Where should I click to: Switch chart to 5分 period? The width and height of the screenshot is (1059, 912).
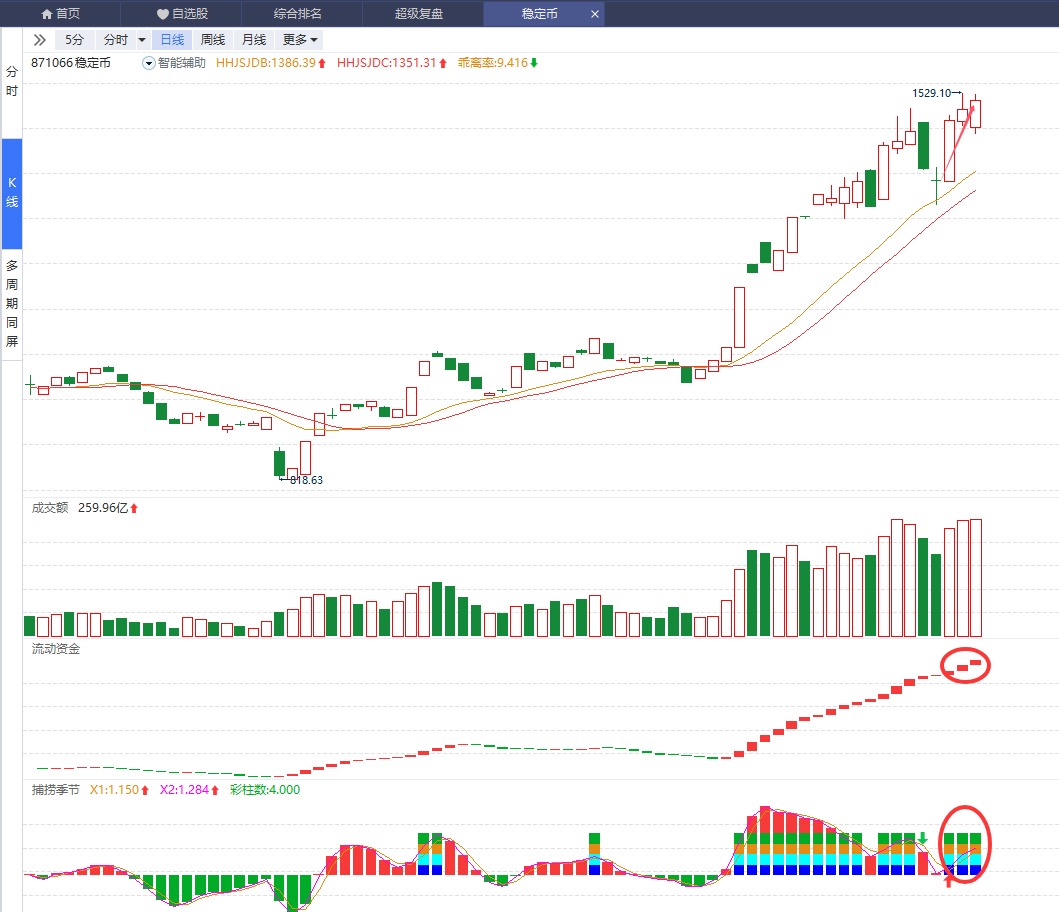74,40
